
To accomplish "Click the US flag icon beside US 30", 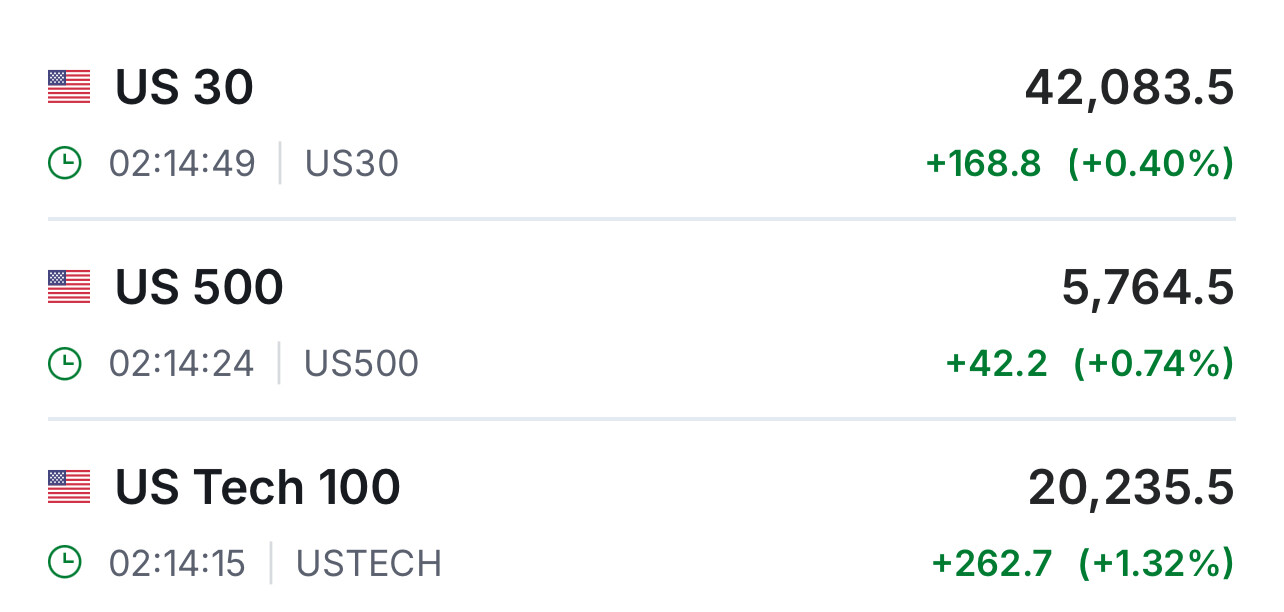I will coord(69,87).
